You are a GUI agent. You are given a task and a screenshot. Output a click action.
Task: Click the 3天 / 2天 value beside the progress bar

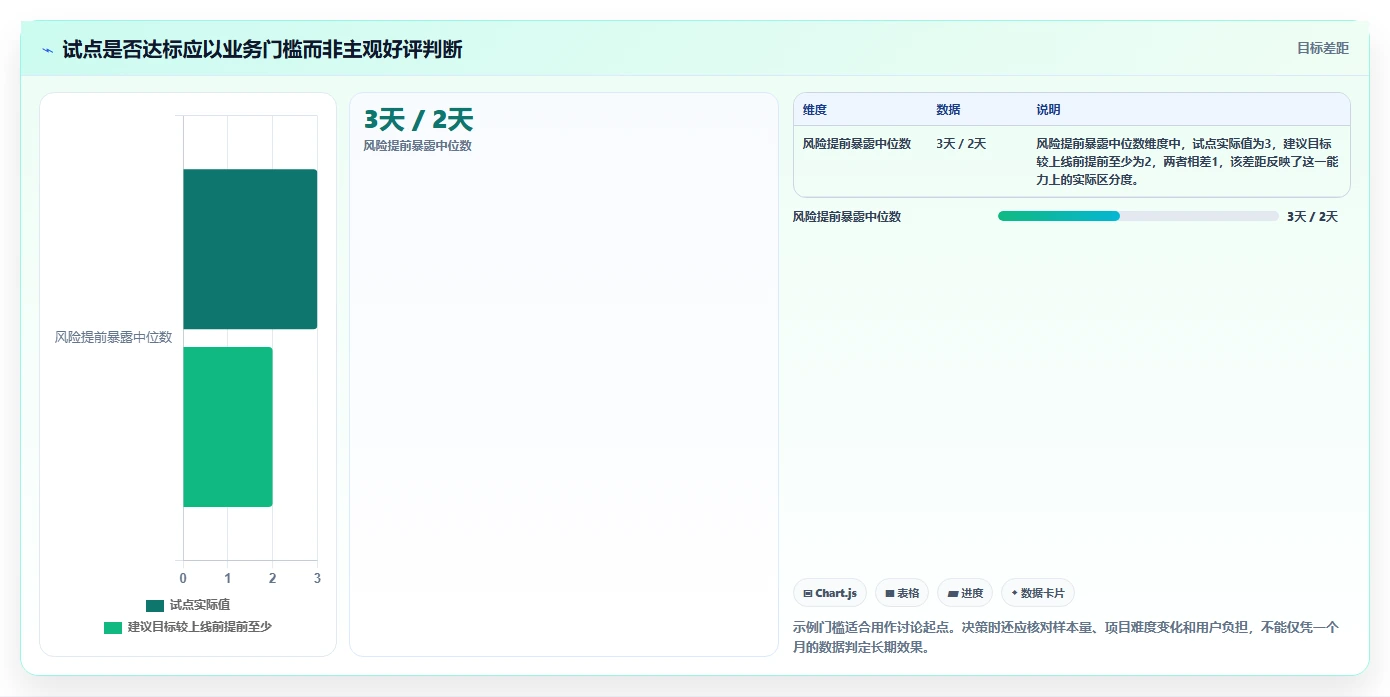[1312, 216]
